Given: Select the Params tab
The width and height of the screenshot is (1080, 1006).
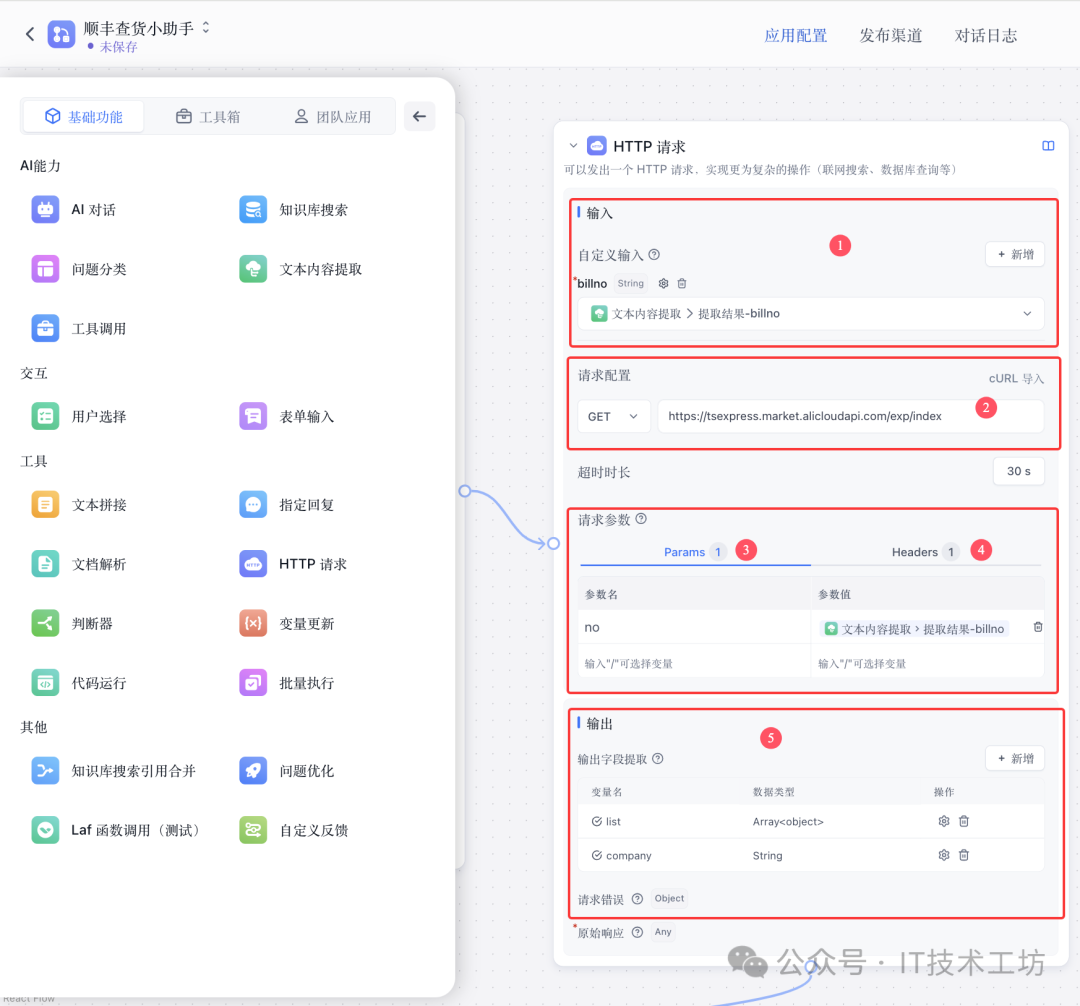Looking at the screenshot, I should 695,552.
